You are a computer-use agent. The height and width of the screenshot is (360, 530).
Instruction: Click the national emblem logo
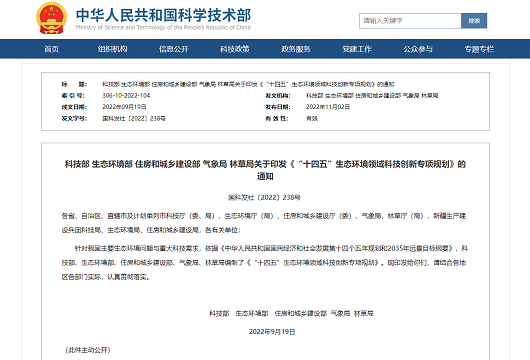tap(51, 18)
